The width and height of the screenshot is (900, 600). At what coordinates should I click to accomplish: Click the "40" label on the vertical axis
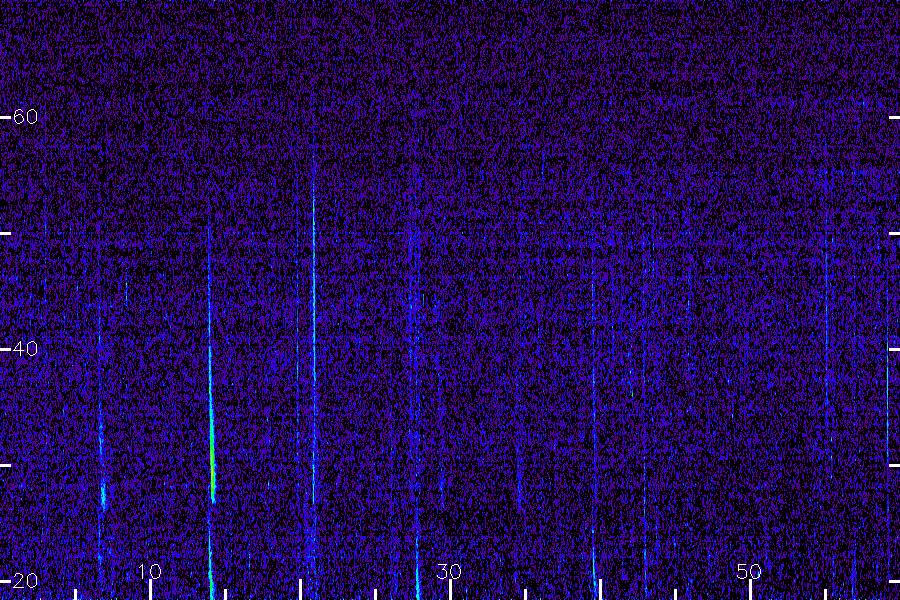coord(25,349)
